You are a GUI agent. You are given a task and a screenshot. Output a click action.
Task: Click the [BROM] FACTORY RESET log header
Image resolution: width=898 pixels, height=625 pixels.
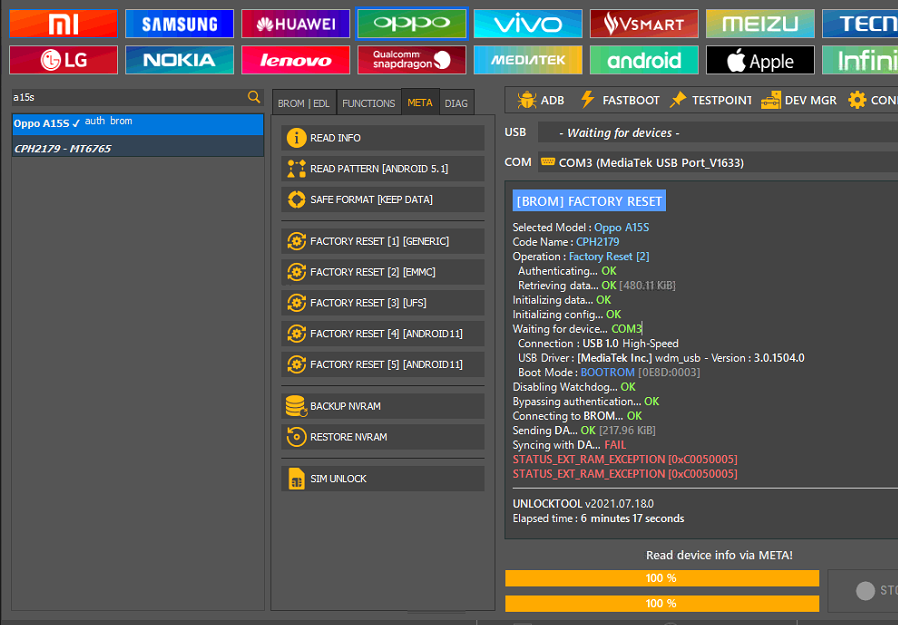(589, 202)
